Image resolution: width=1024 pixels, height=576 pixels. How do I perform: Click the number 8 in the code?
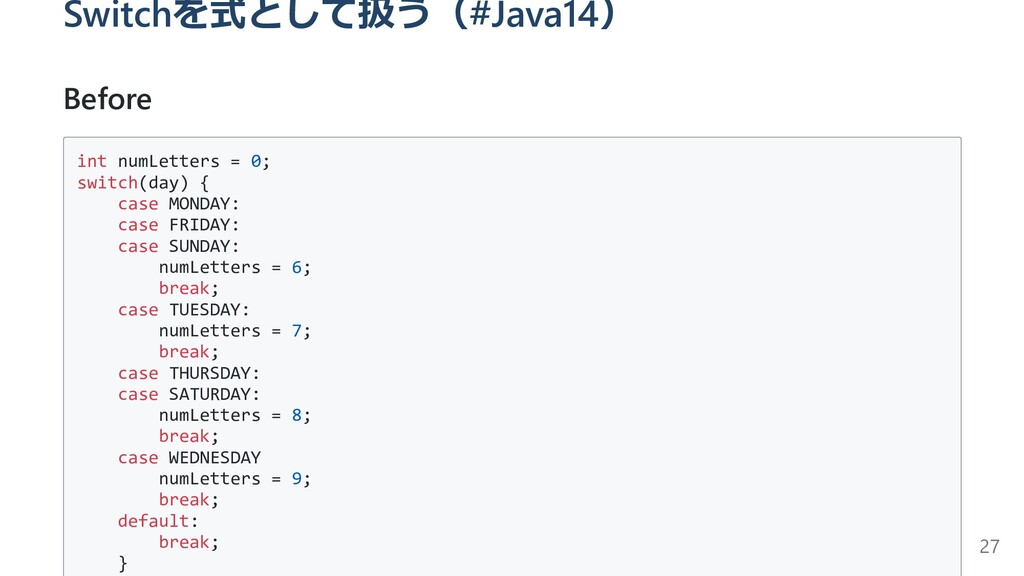point(296,415)
